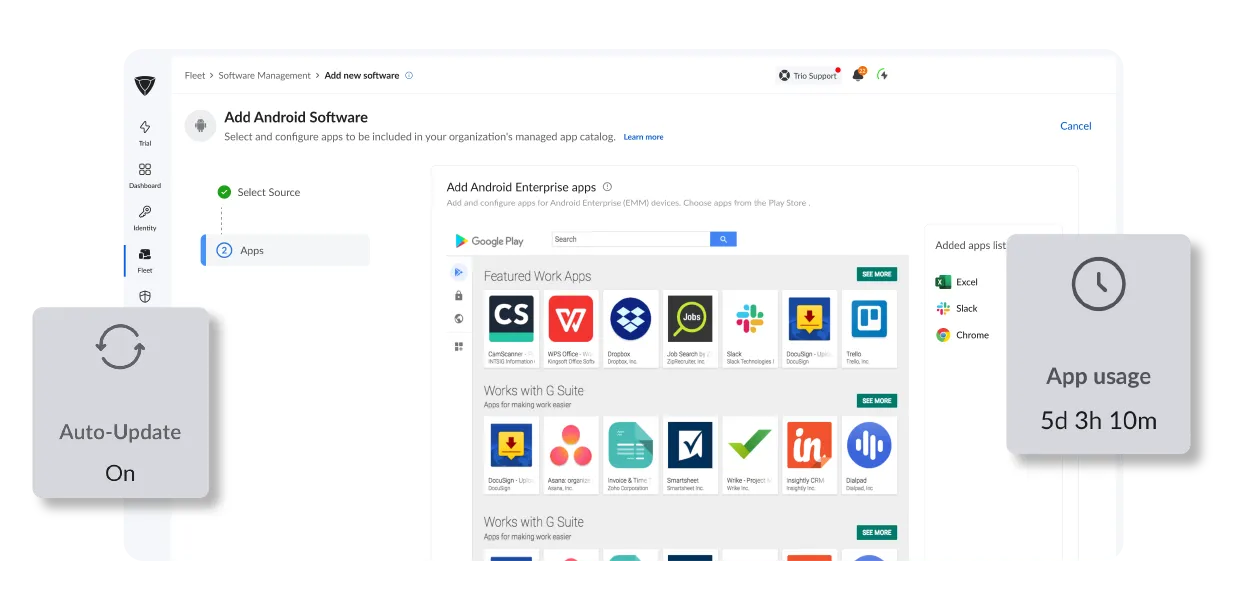Click the Android robot icon
Viewport: 1243px width, 610px height.
[200, 126]
